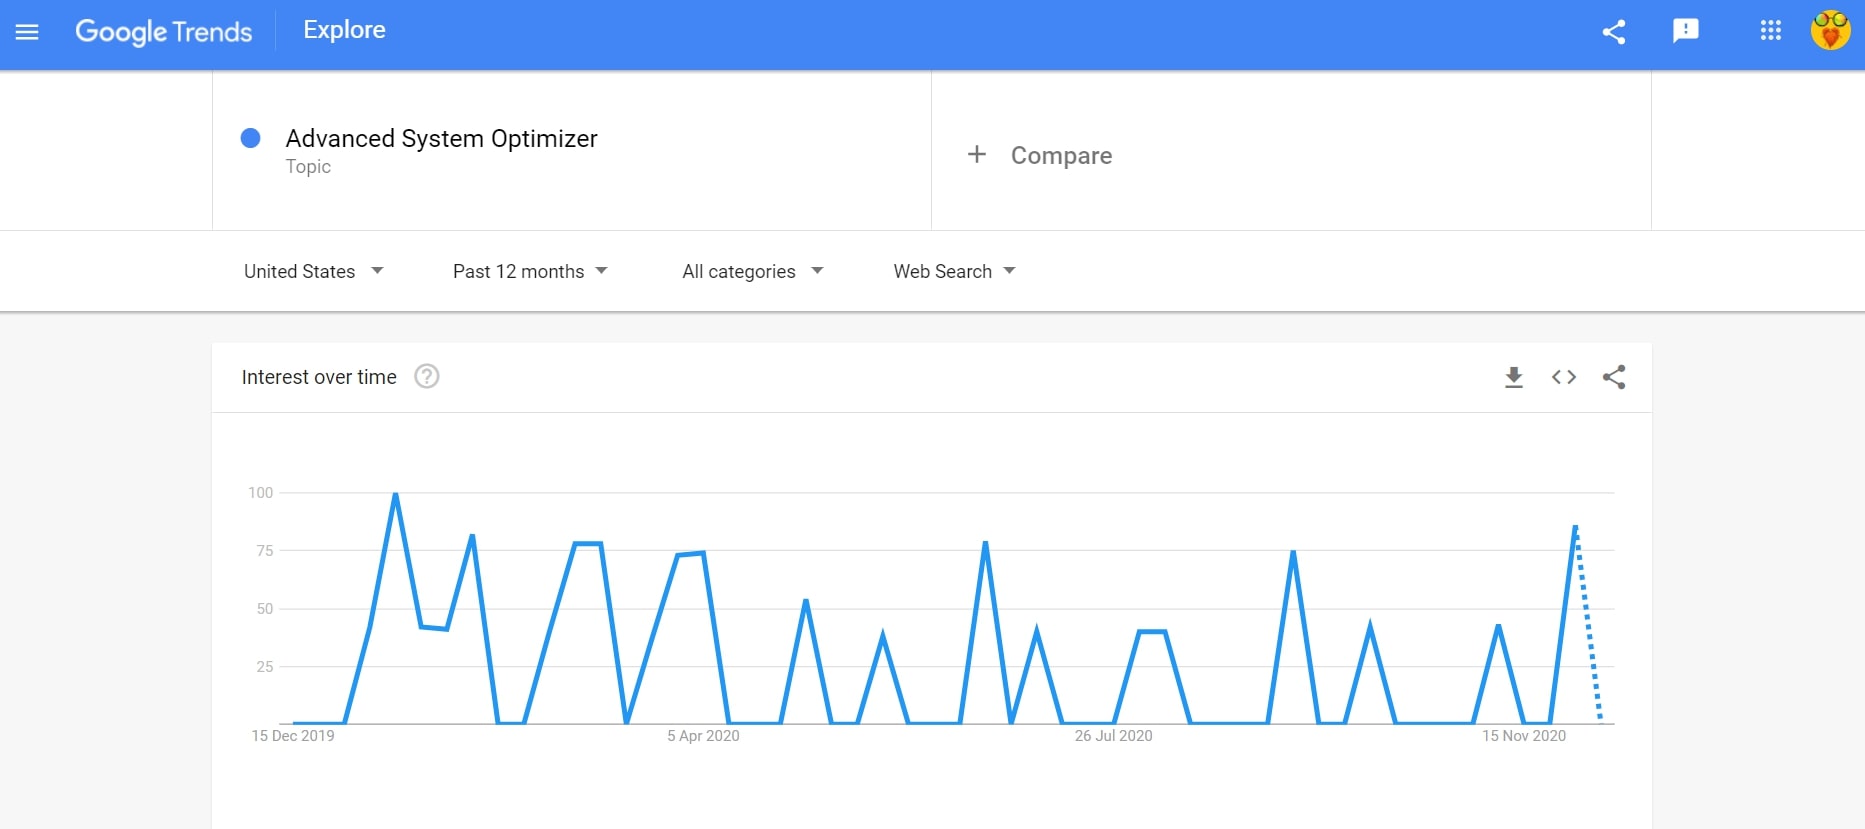Click the blue topic color dot
The image size is (1865, 829).
250,138
